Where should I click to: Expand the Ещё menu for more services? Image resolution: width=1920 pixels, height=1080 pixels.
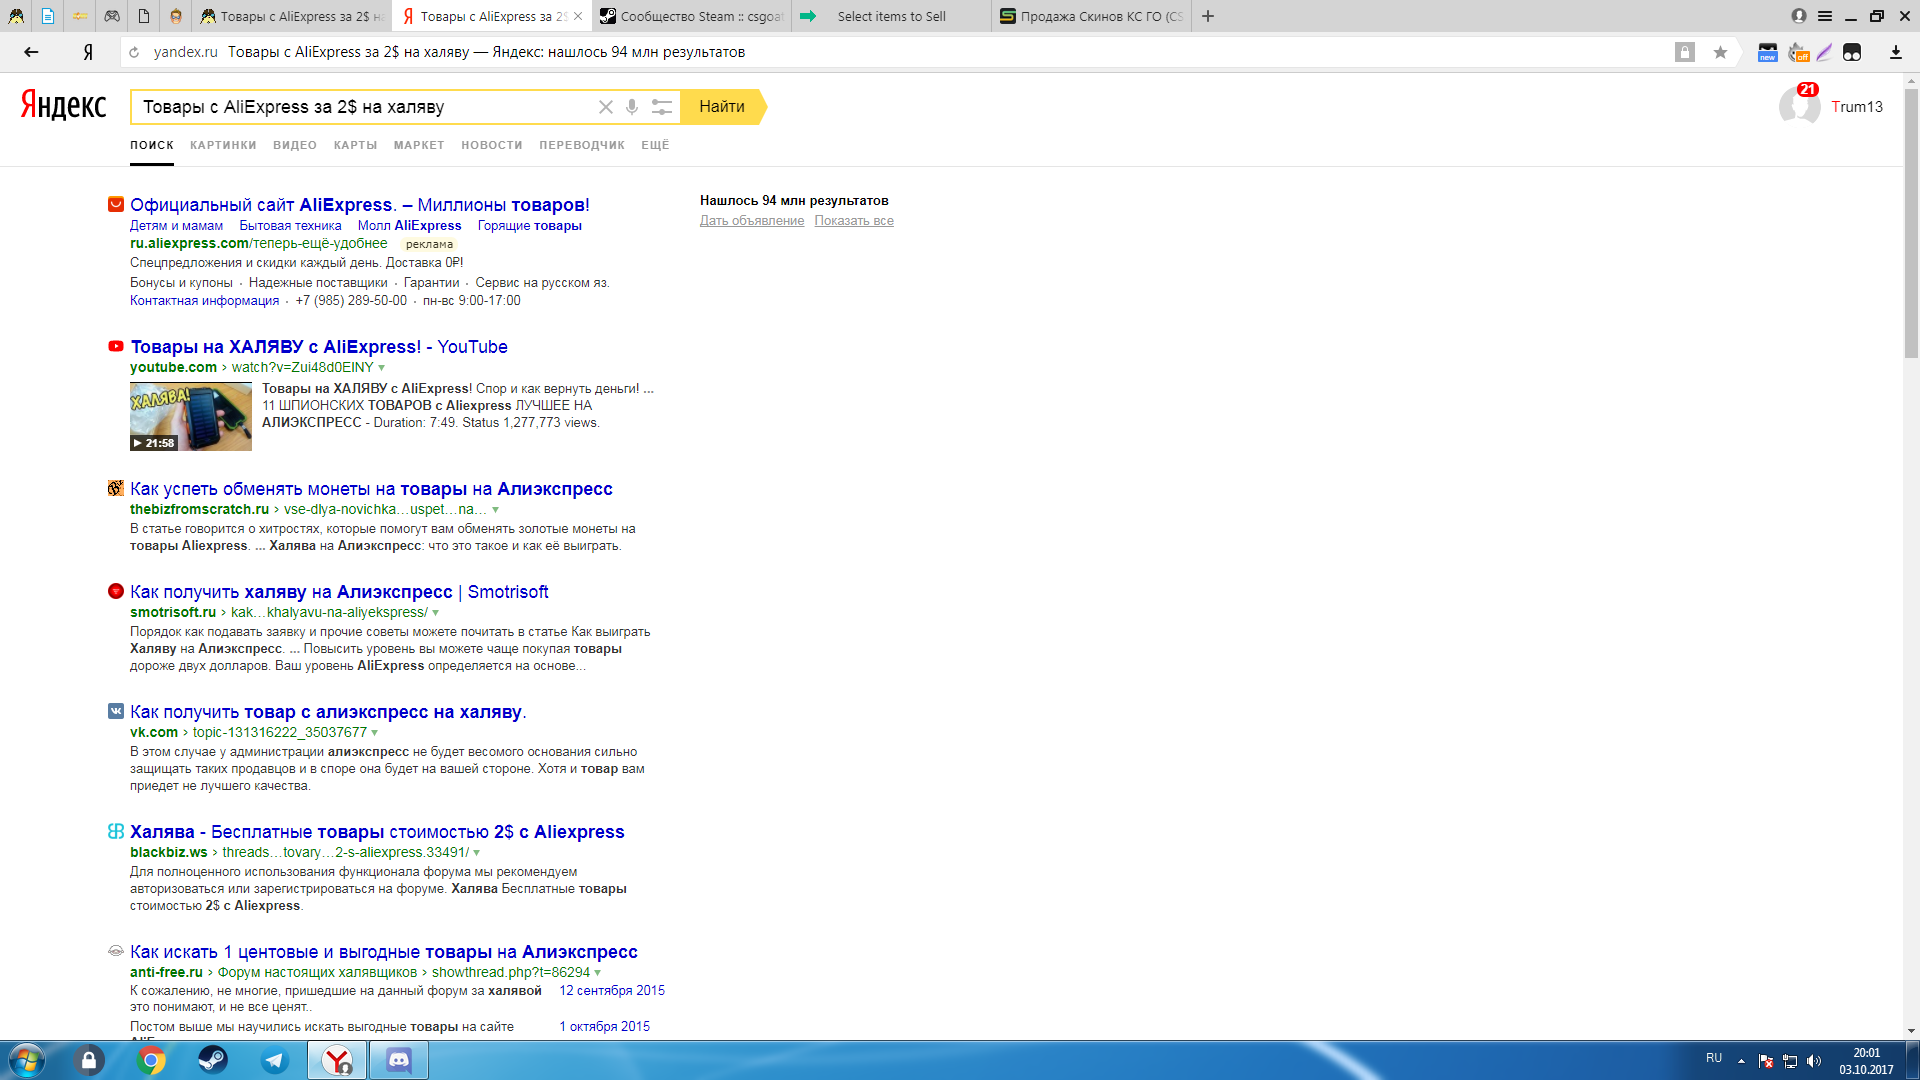(655, 145)
